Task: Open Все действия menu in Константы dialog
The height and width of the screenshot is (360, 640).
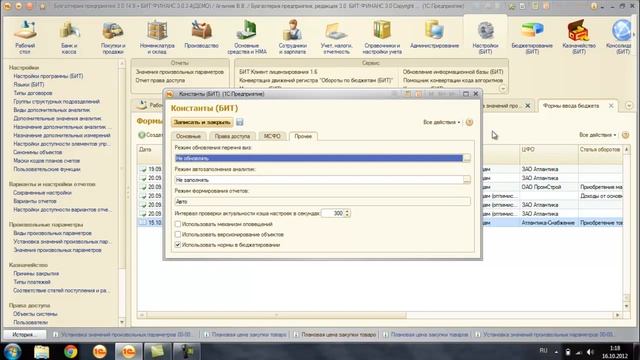Action: point(442,122)
